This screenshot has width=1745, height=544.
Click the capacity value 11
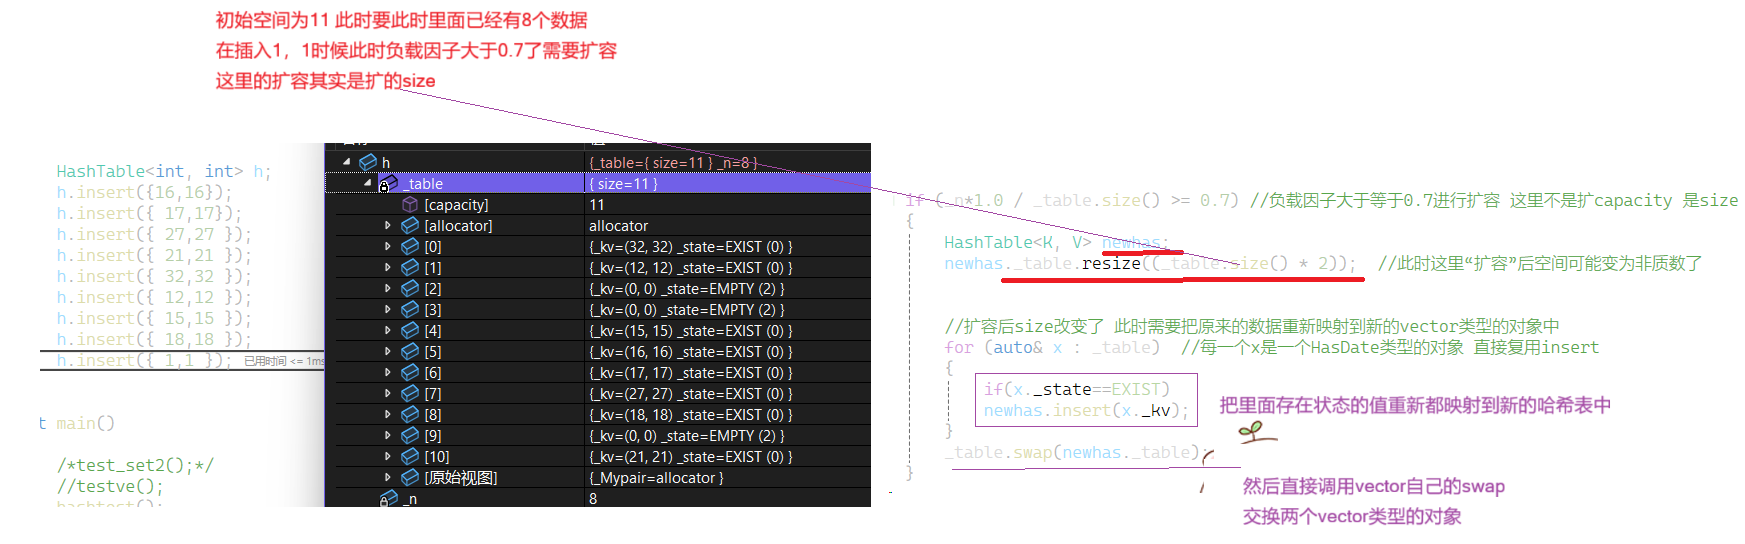coord(597,204)
